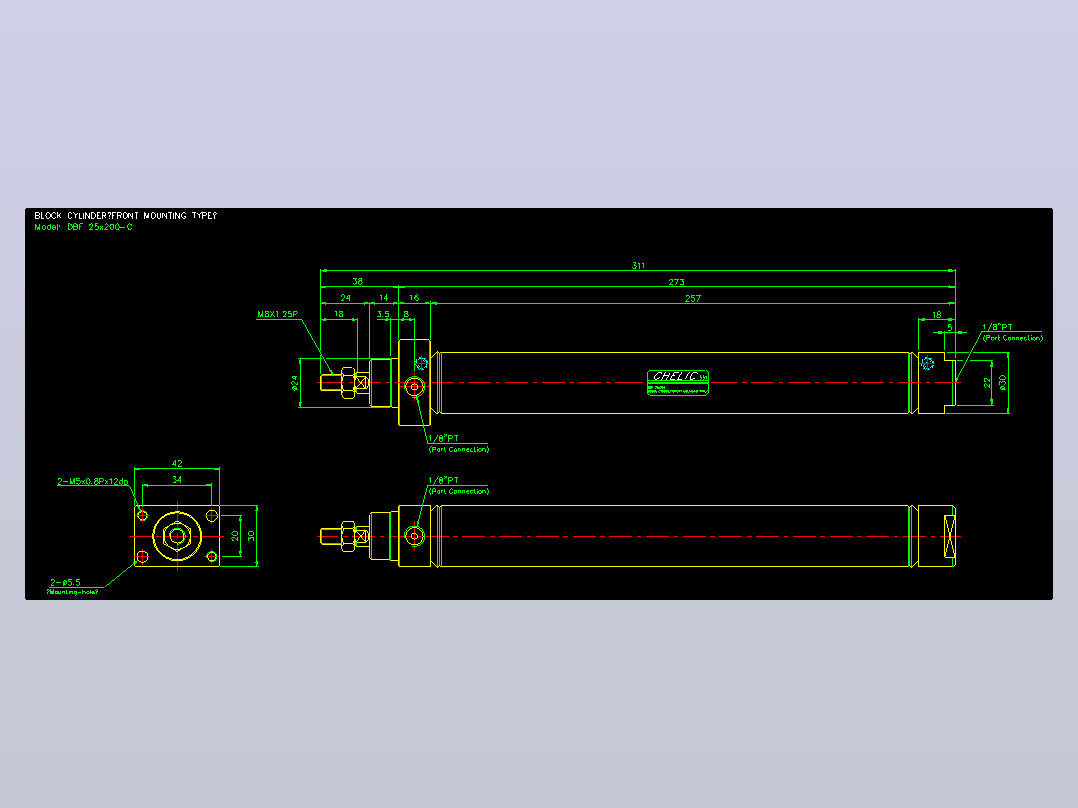The width and height of the screenshot is (1078, 808).
Task: Pick the overall length dimension 311
Action: (638, 265)
